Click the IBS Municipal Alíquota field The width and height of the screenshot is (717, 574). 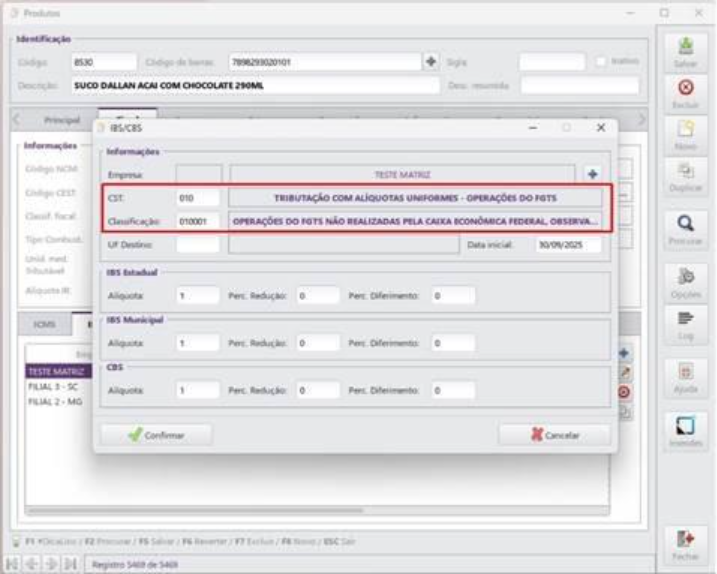pyautogui.click(x=198, y=343)
